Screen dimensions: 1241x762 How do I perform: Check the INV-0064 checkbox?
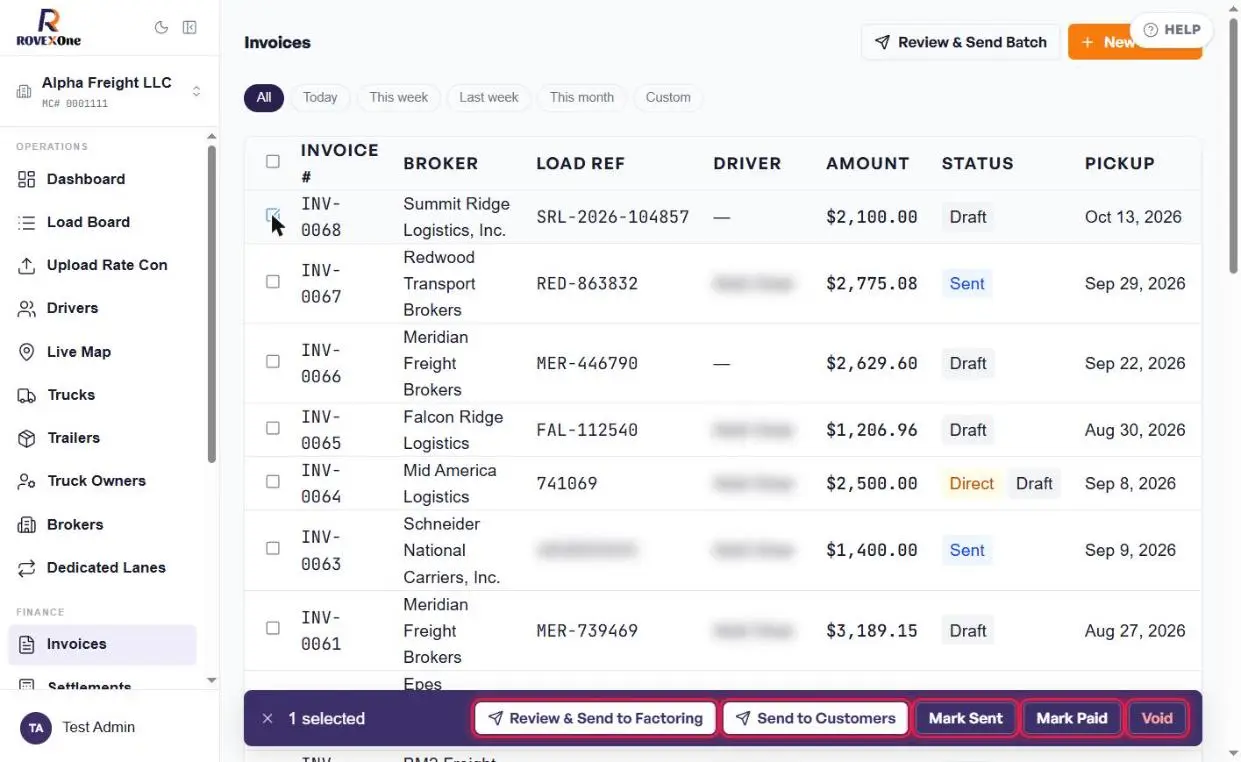click(x=273, y=482)
